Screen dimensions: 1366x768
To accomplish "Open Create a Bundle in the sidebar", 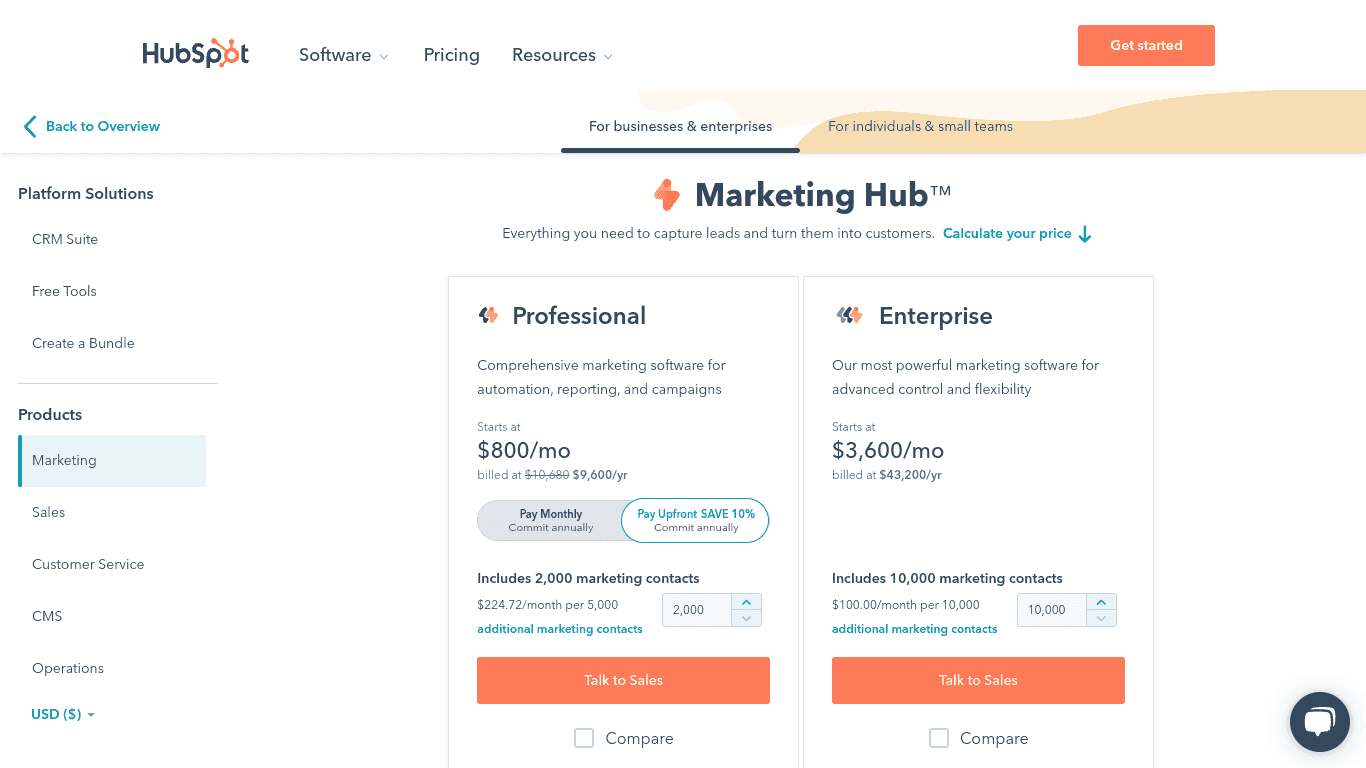I will [x=83, y=343].
